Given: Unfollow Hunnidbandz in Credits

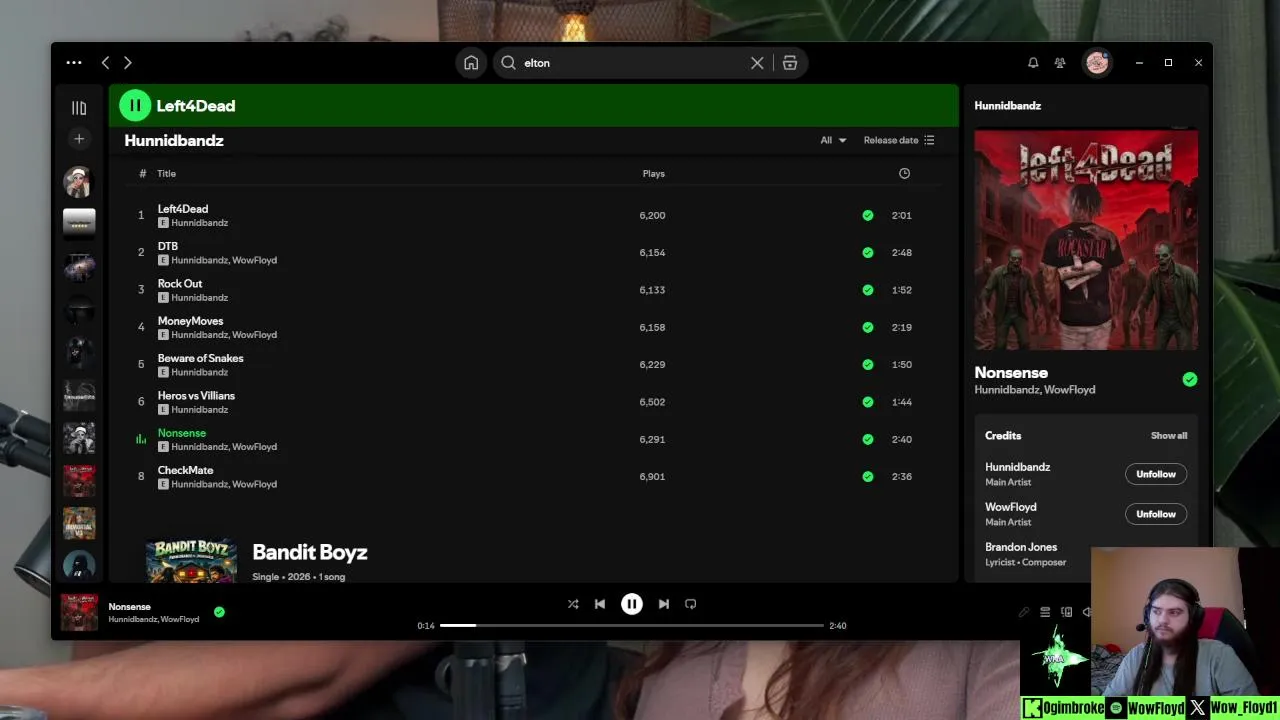Looking at the screenshot, I should tap(1156, 474).
